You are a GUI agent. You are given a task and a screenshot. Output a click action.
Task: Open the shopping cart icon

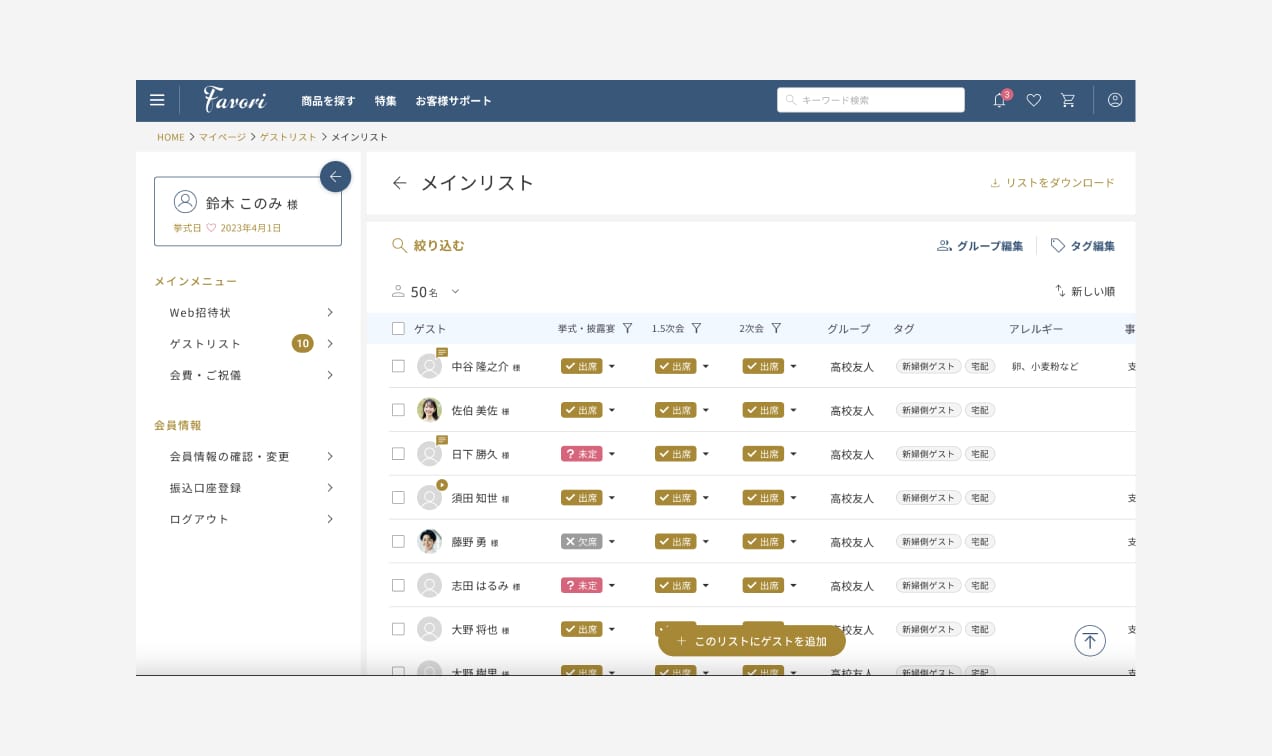pyautogui.click(x=1068, y=100)
